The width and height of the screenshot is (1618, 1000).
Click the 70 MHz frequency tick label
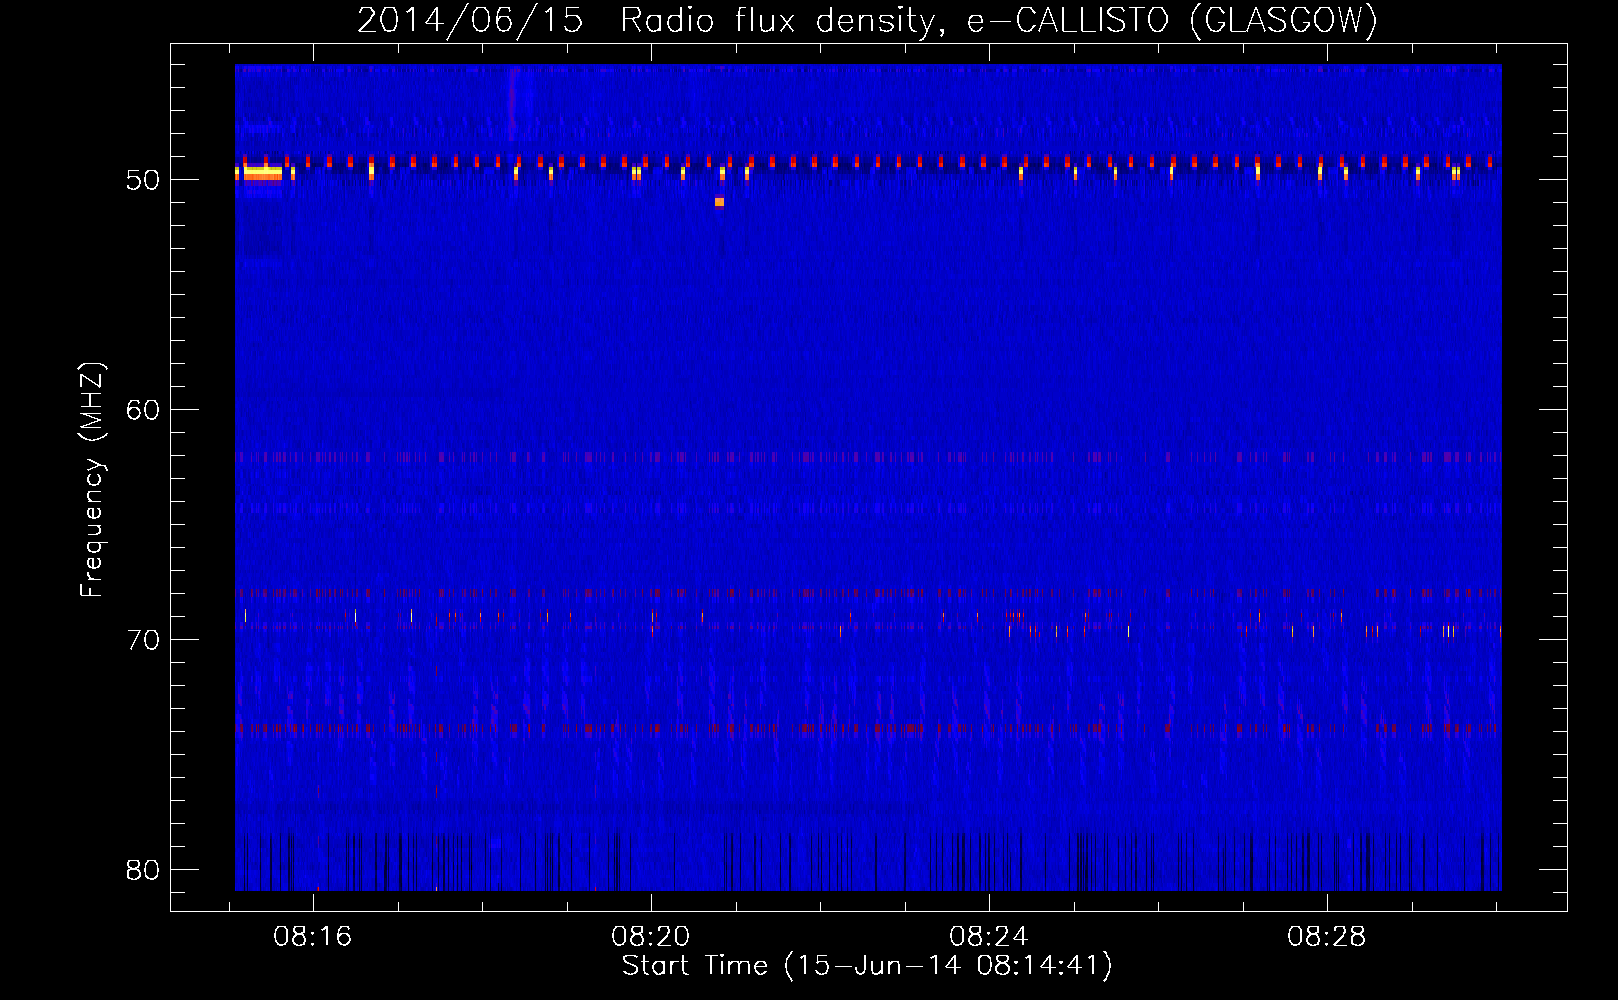[x=143, y=639]
